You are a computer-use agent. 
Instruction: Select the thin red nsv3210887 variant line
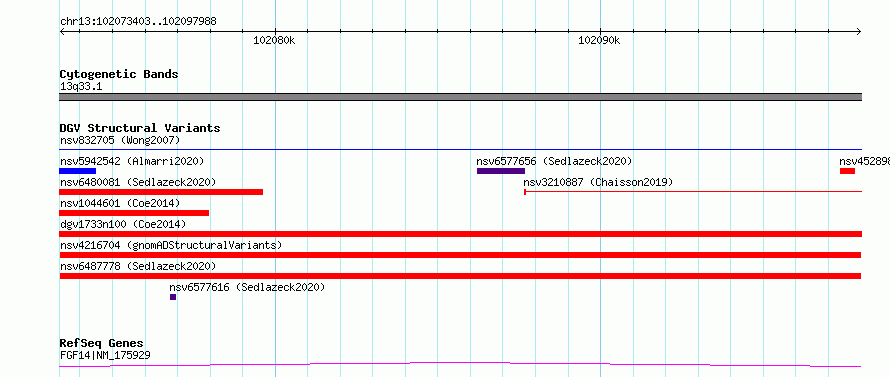pos(693,192)
